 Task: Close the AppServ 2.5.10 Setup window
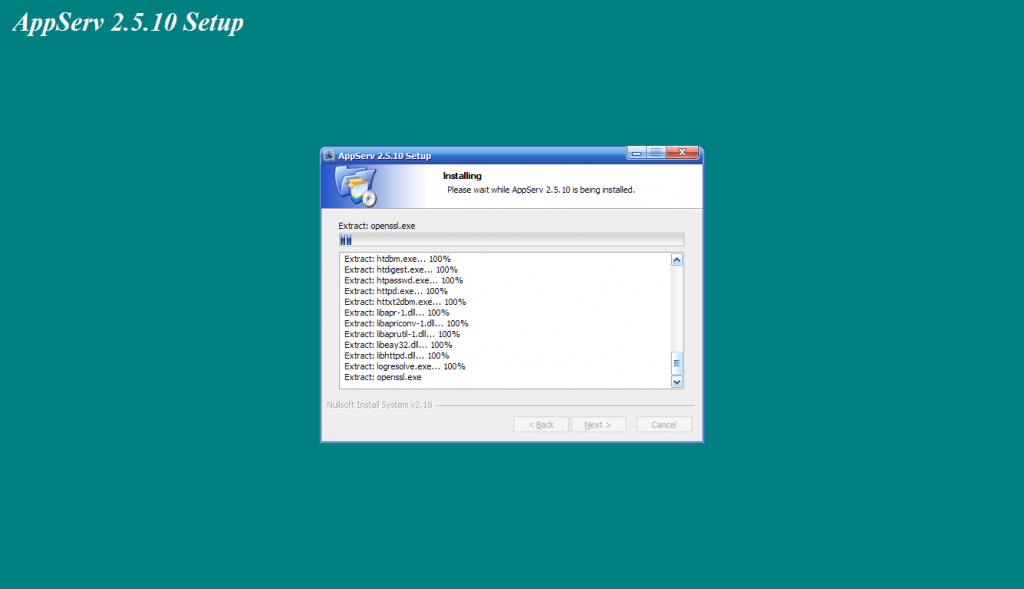click(682, 152)
